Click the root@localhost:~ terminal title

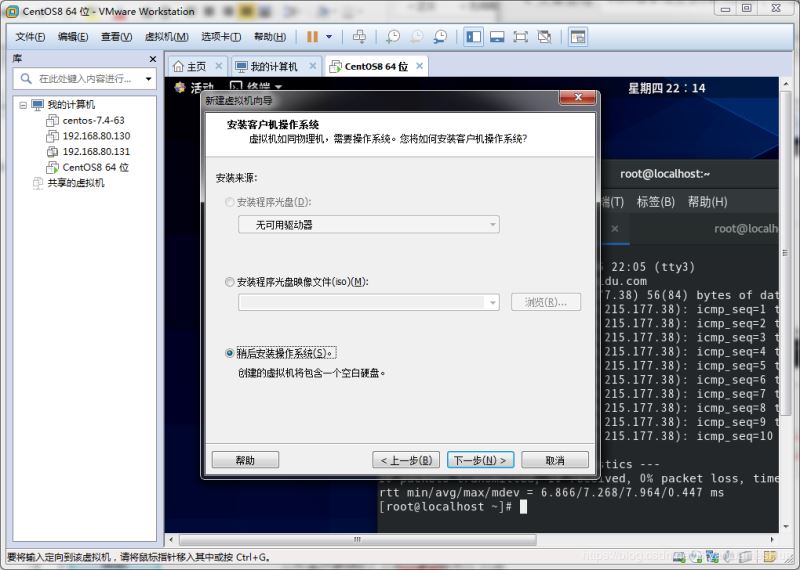(665, 174)
